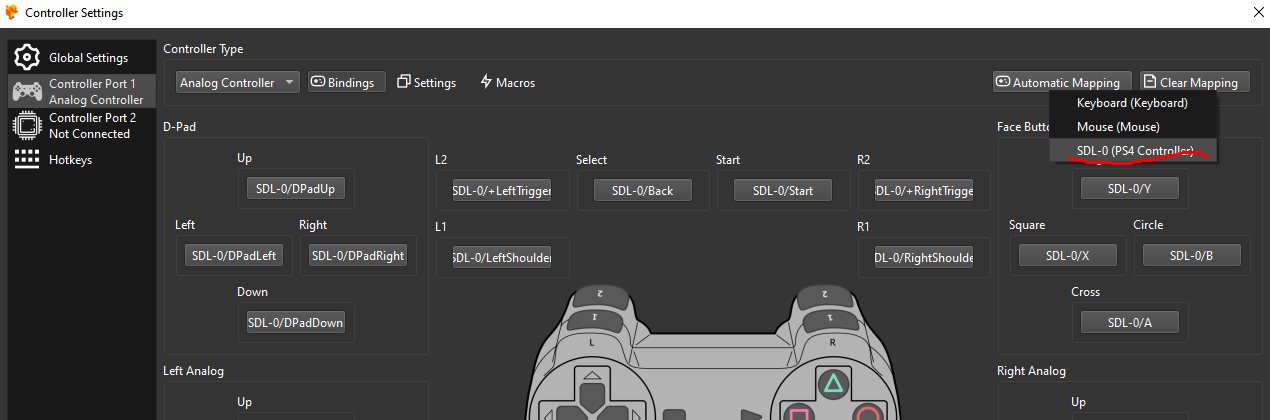The width and height of the screenshot is (1270, 420).
Task: Open Hotkeys keyboard icon
Action: (27, 159)
